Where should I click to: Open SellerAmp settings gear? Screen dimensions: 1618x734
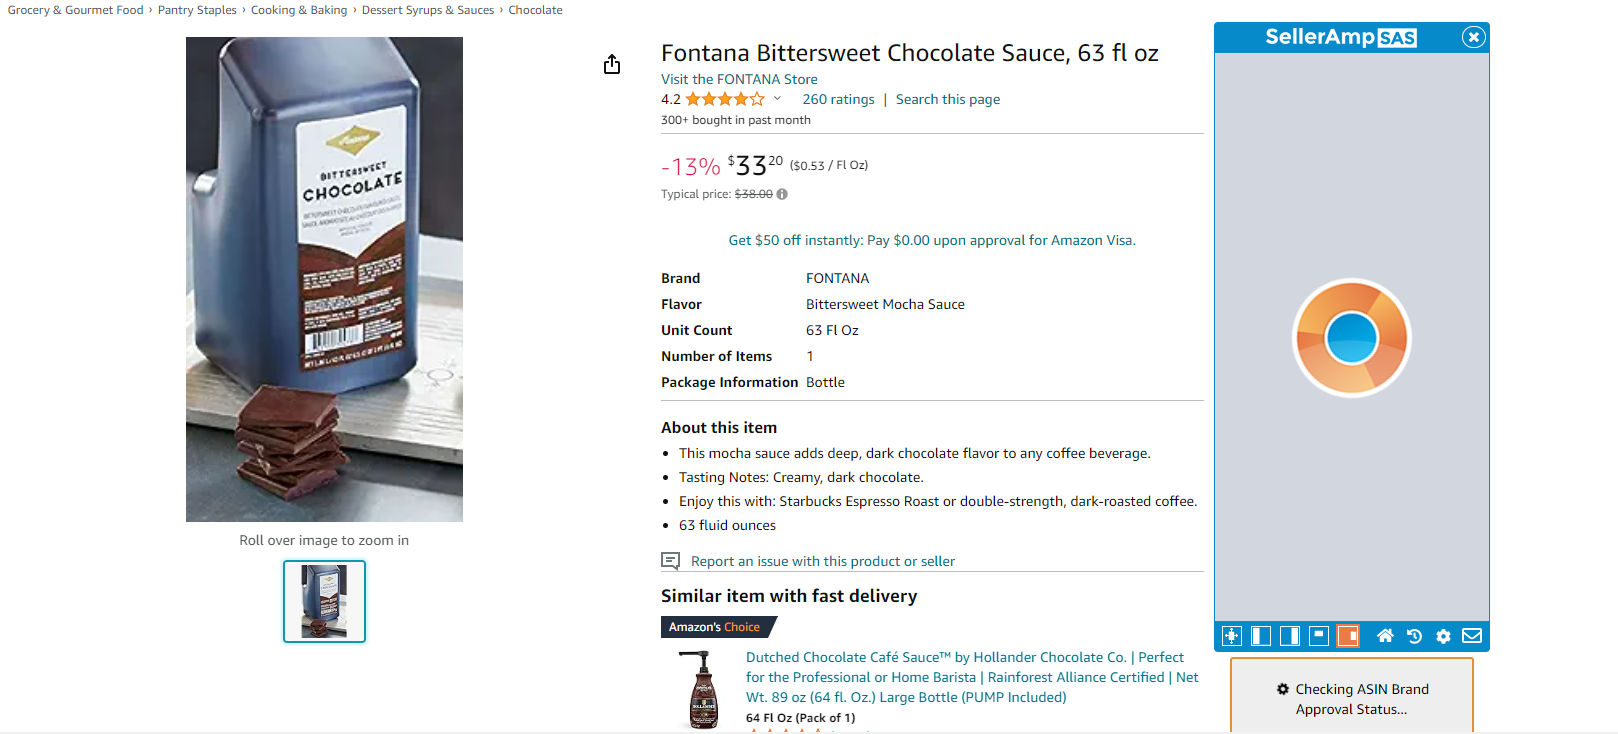click(1443, 636)
